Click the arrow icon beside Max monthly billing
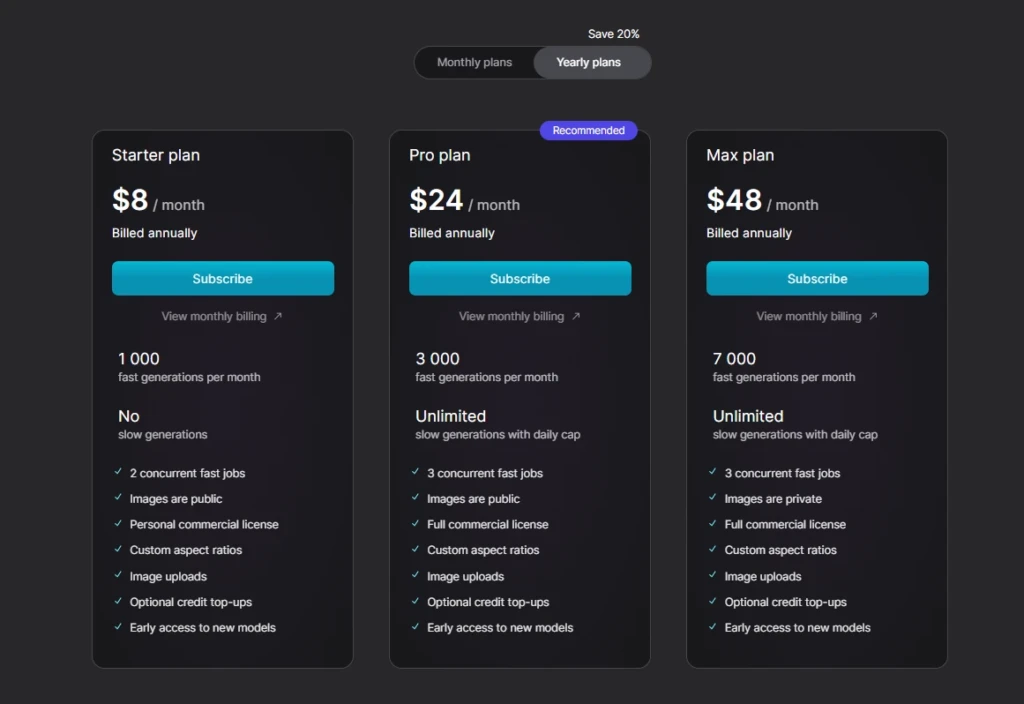 coord(872,316)
